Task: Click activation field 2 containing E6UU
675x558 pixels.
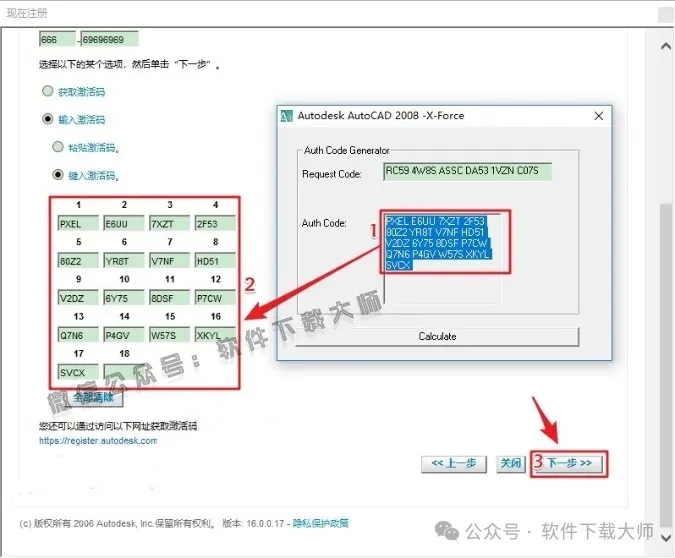Action: pos(124,223)
